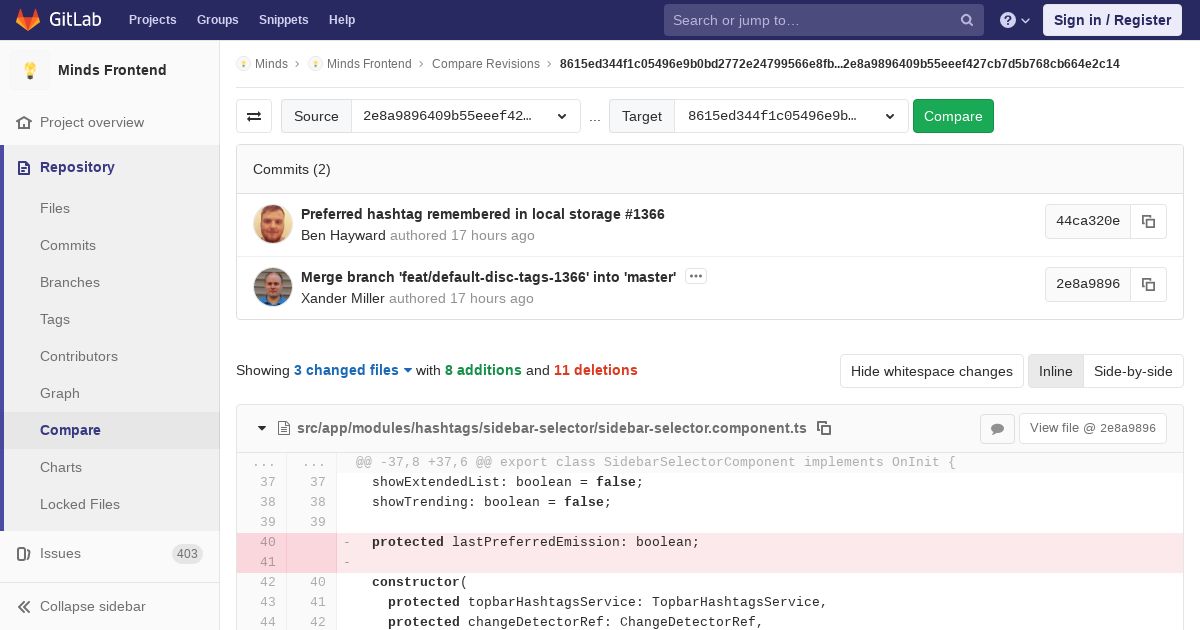Open the help question mark menu

[x=1014, y=20]
